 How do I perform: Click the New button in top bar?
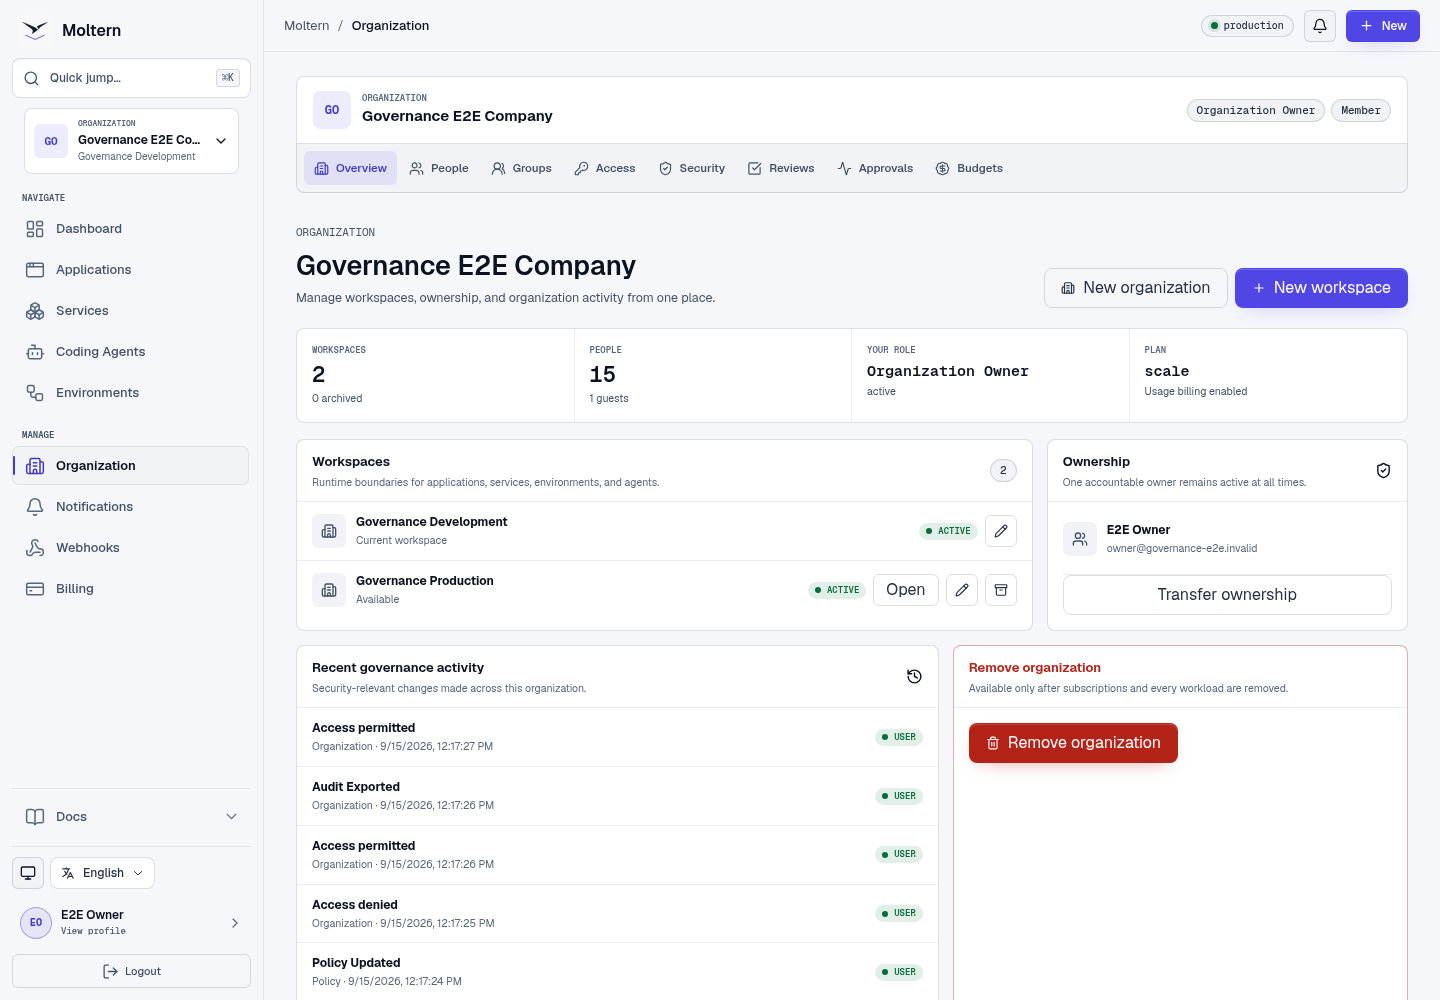click(x=1383, y=26)
